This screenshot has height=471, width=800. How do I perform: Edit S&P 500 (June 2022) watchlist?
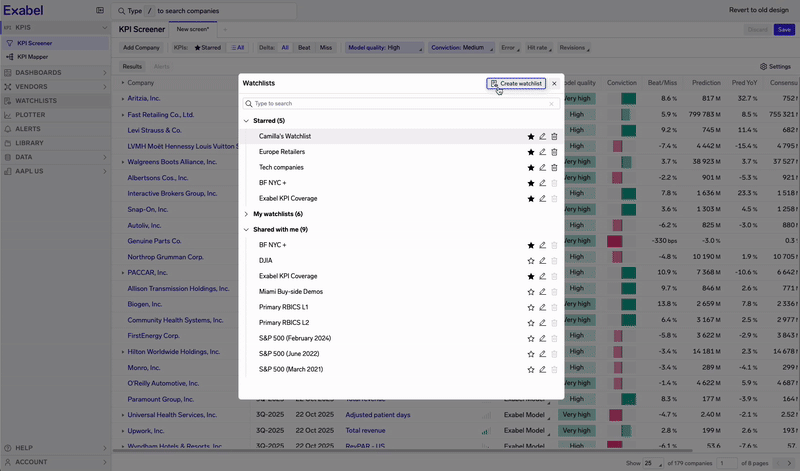542,354
